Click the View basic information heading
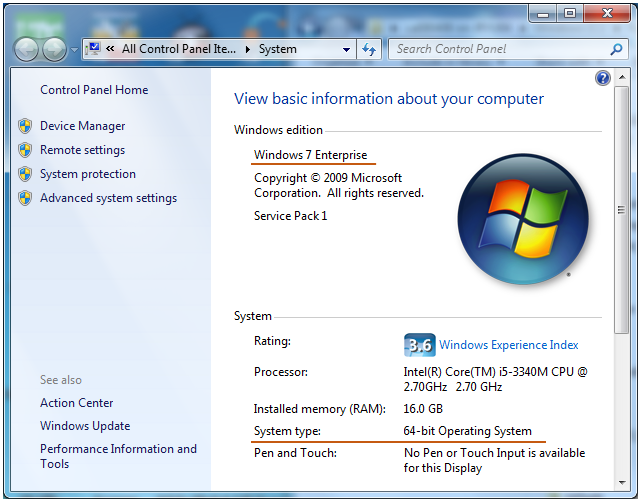641x500 pixels. pos(389,99)
